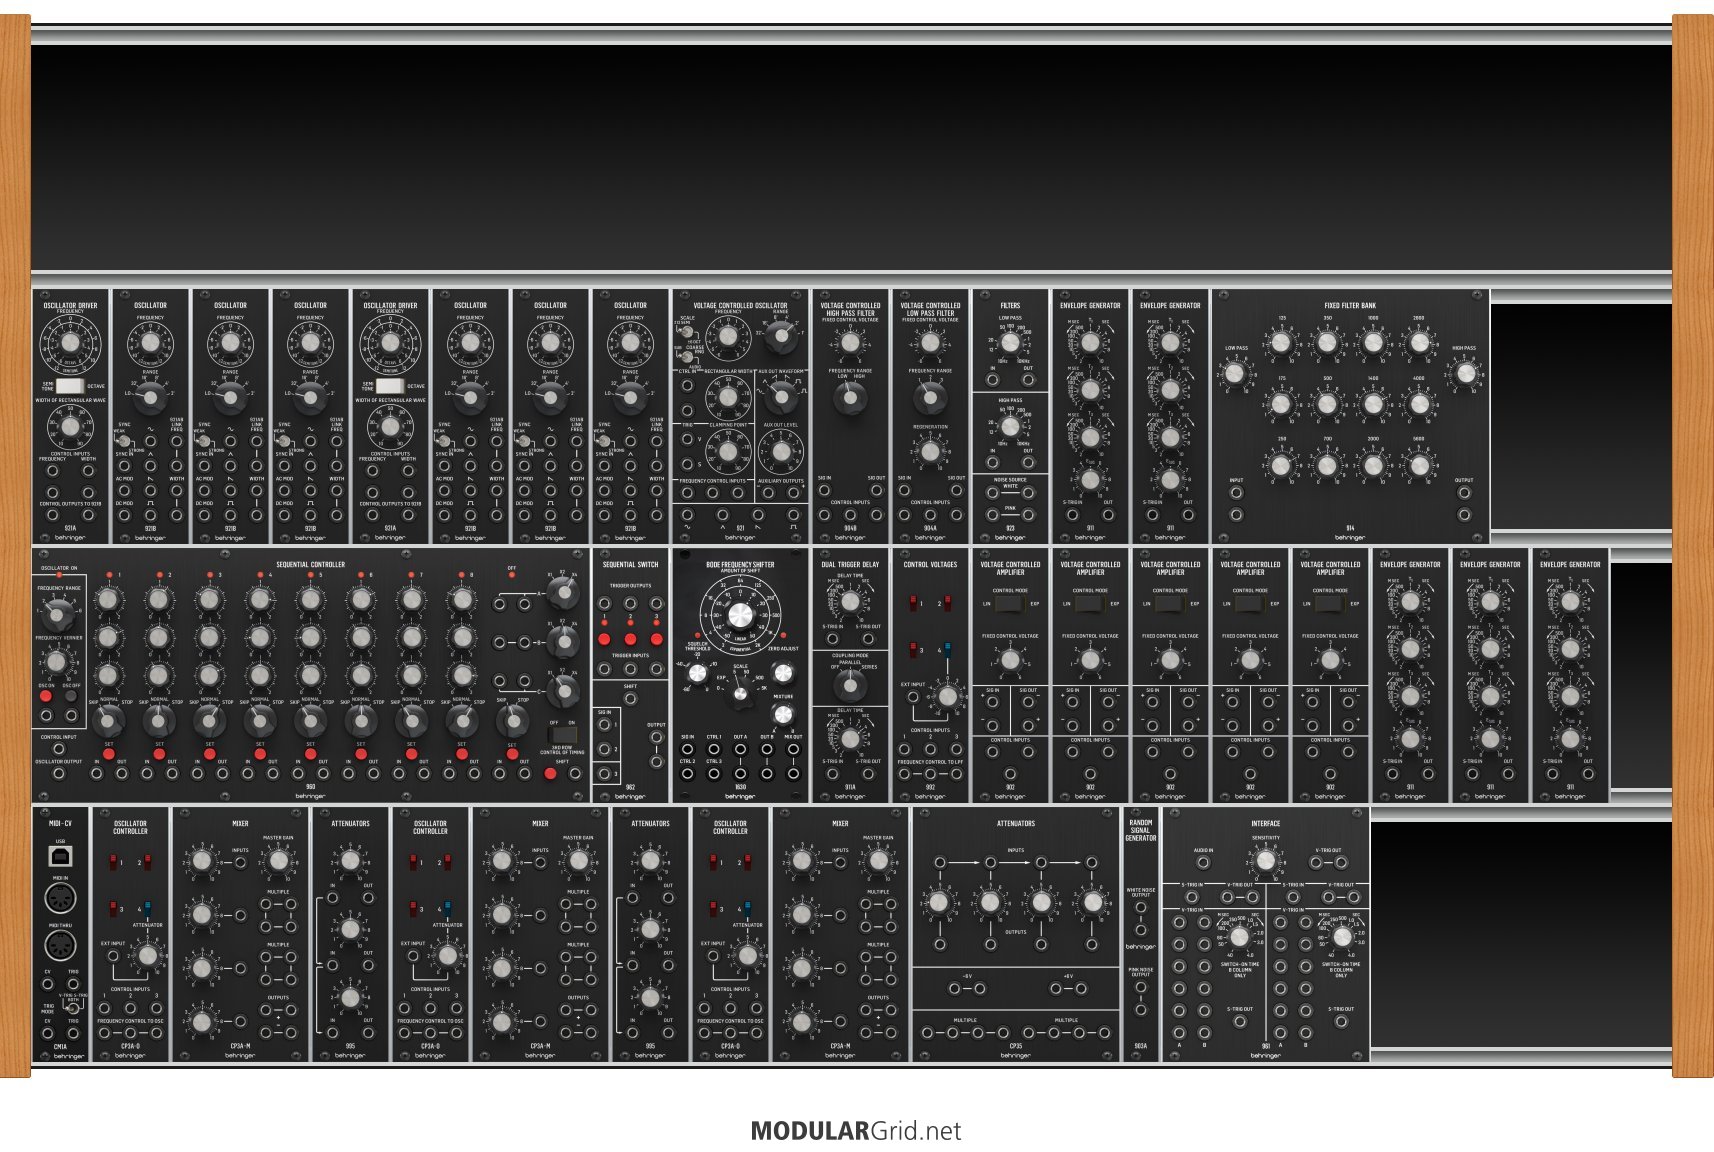The width and height of the screenshot is (1714, 1152).
Task: Toggle red switch 1 on leftmost Oscillator Controller
Action: (113, 862)
